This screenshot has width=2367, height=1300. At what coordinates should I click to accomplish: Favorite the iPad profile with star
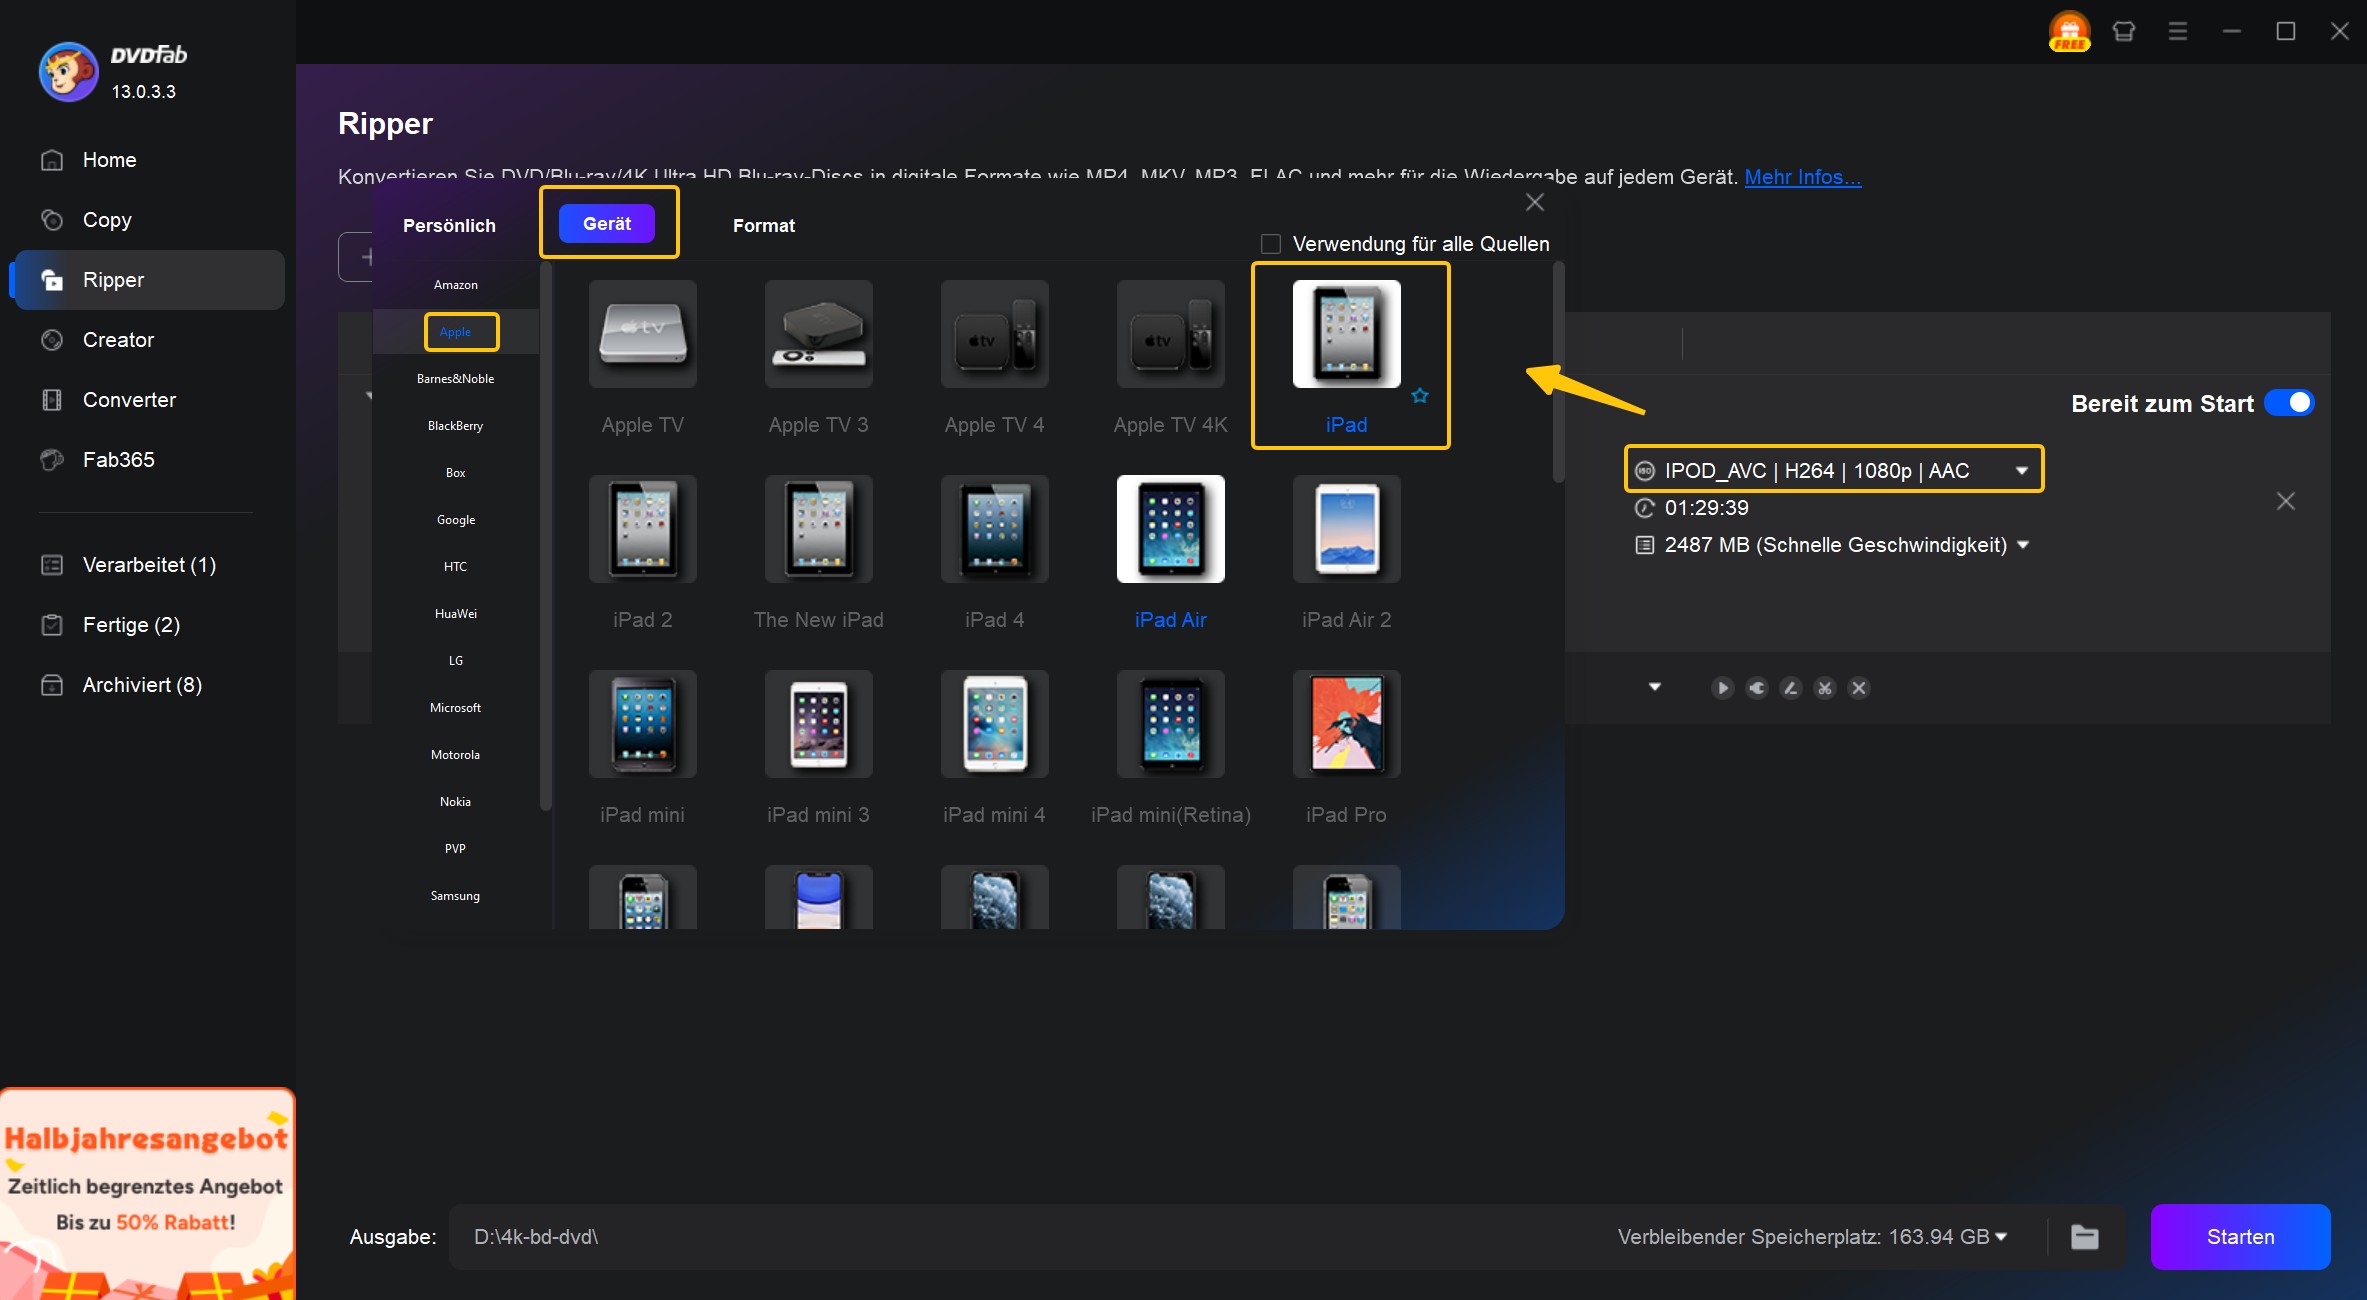click(1420, 396)
